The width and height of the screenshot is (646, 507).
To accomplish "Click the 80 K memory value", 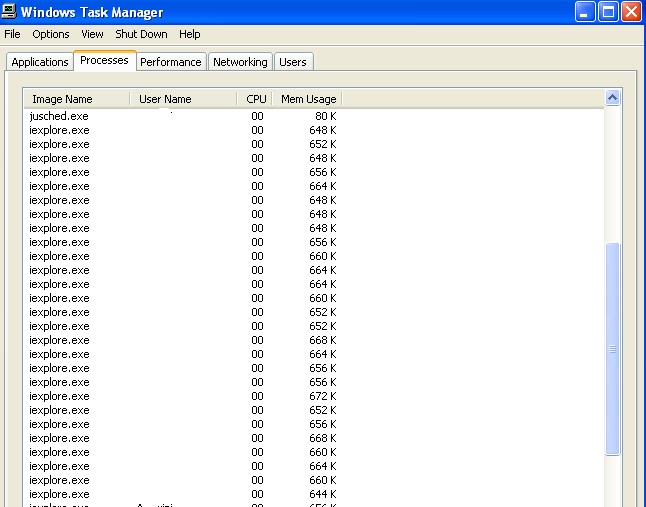I will pos(325,116).
